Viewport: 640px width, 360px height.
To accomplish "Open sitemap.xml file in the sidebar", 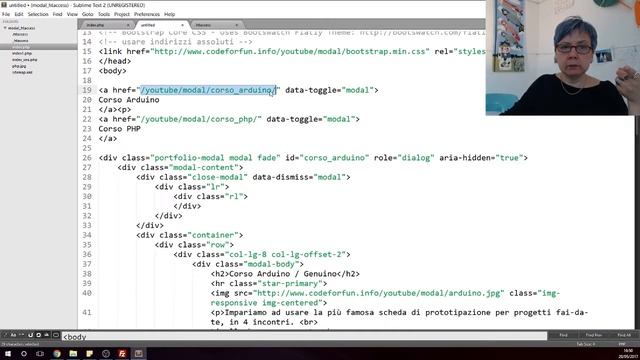I will pyautogui.click(x=22, y=72).
